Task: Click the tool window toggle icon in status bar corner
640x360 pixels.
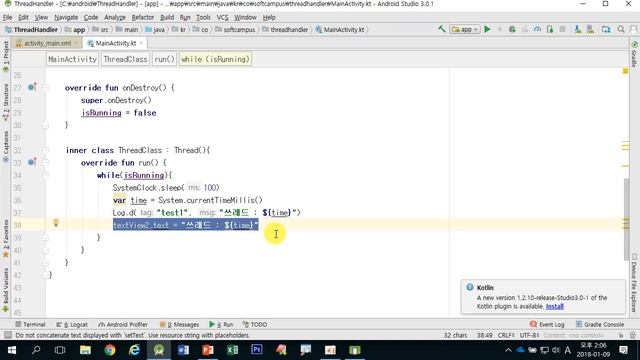Action: (8, 335)
